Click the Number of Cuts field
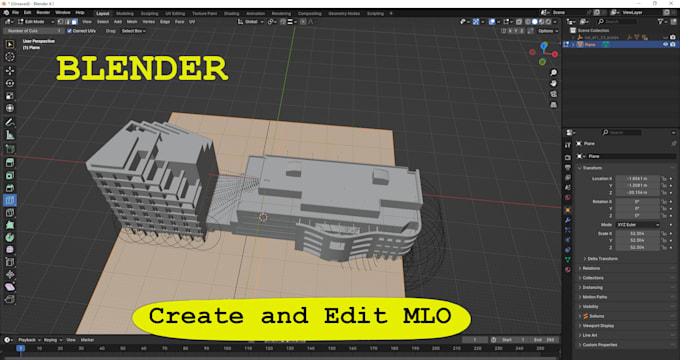The width and height of the screenshot is (680, 360). (x=34, y=31)
